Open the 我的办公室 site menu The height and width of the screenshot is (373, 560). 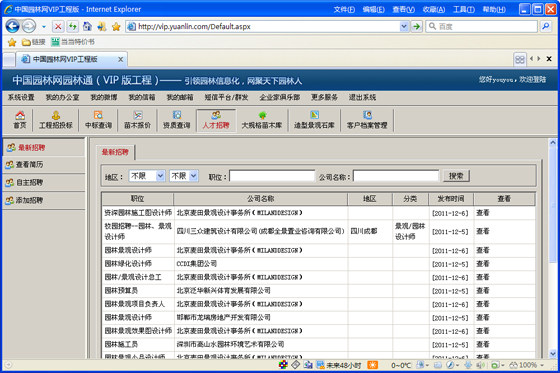point(62,97)
